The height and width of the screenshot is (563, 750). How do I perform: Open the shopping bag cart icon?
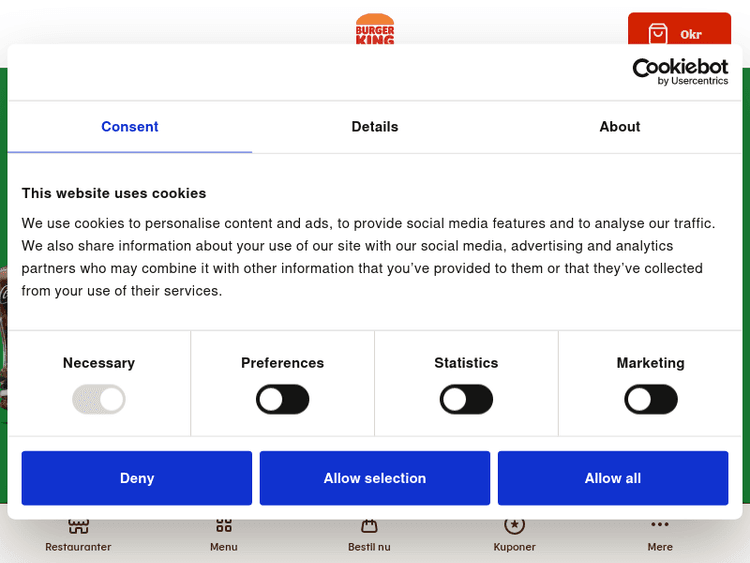click(x=657, y=34)
